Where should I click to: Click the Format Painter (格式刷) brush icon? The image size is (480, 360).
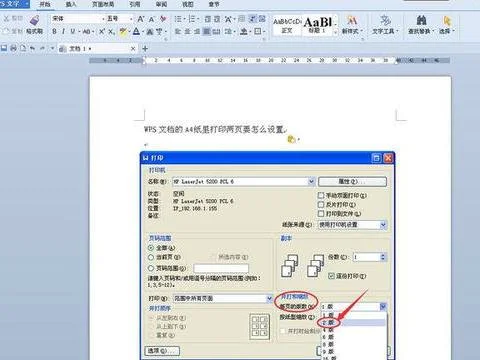point(35,20)
